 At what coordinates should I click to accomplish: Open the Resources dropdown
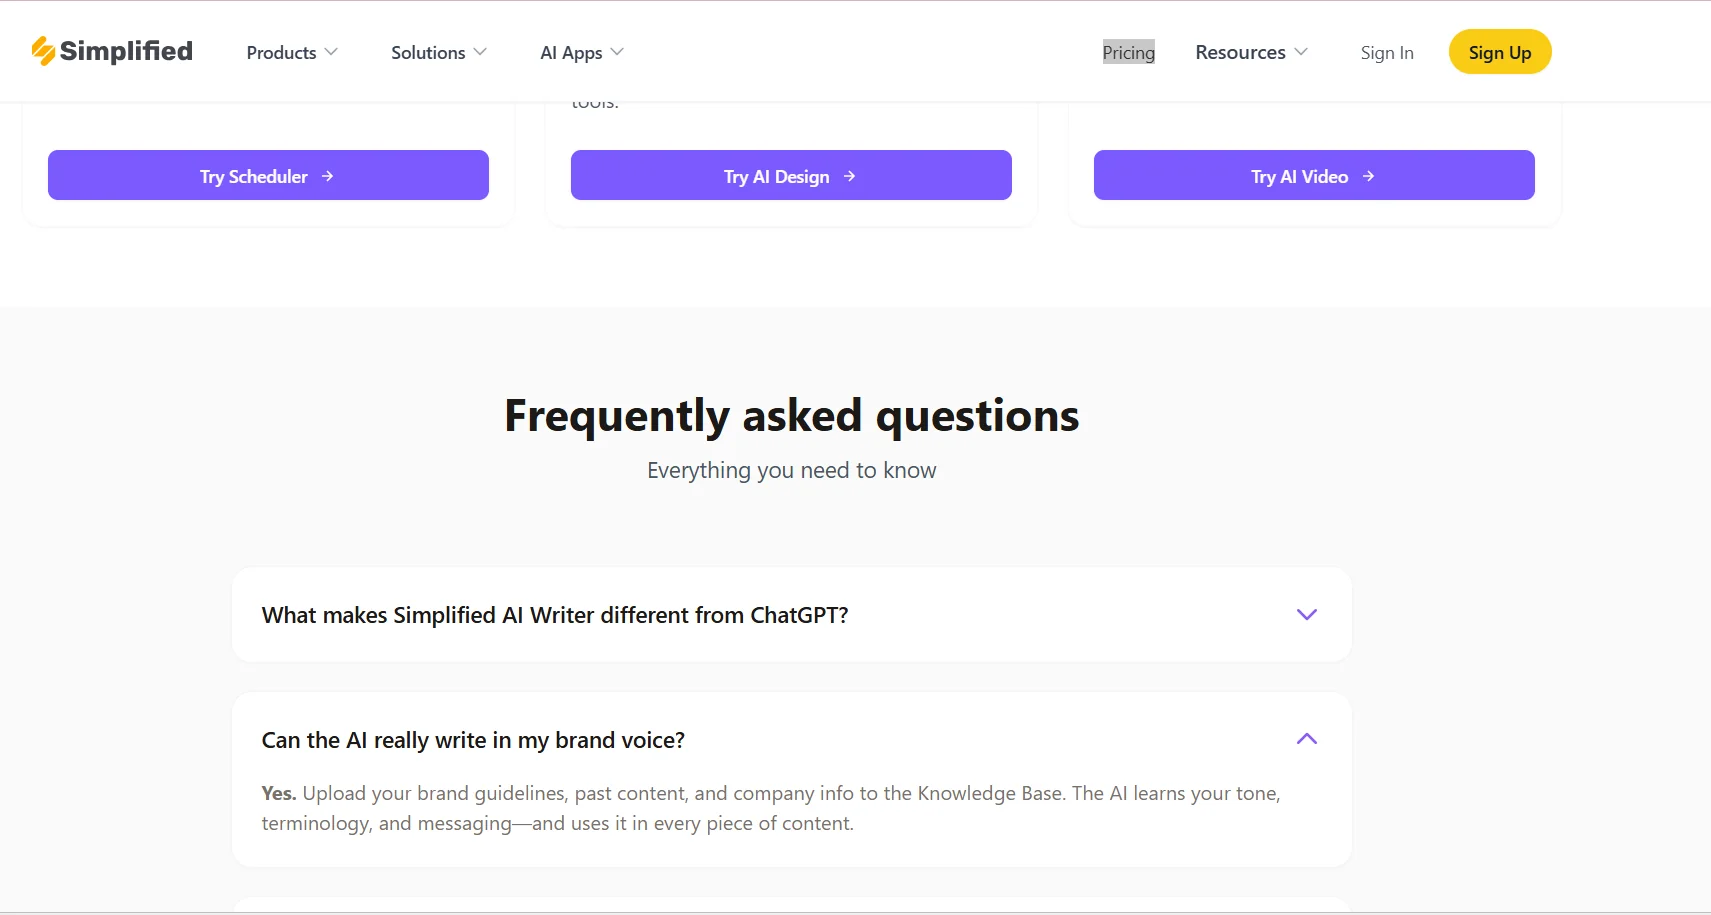tap(1251, 51)
